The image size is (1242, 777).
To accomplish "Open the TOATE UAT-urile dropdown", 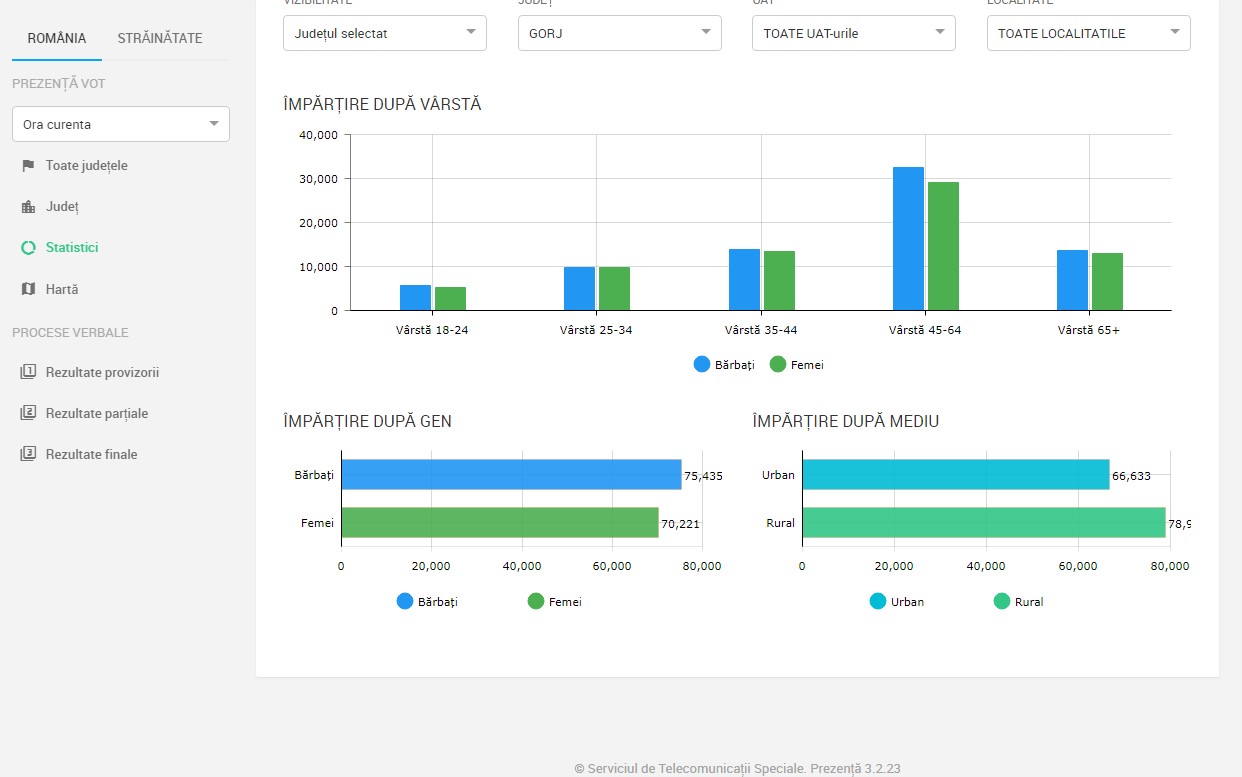I will (853, 33).
